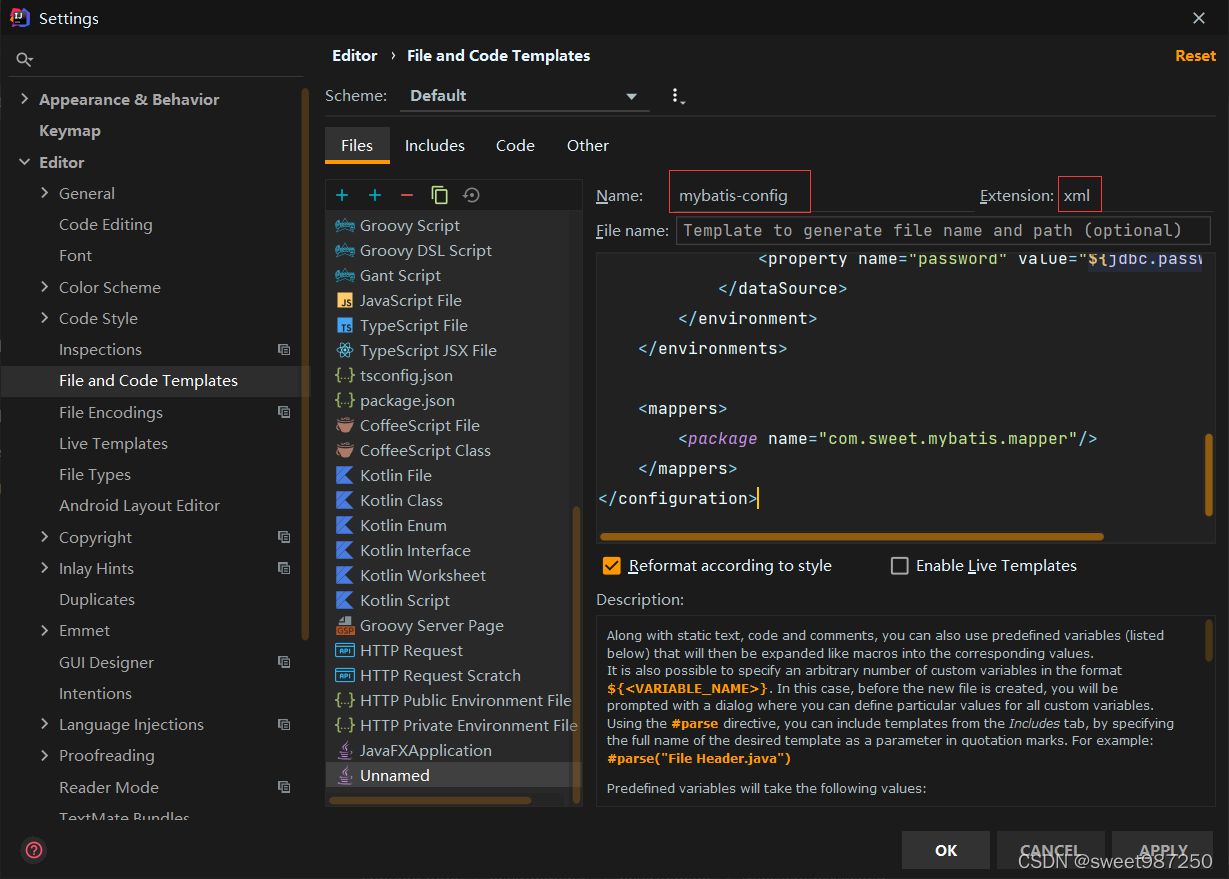Click the Copyright project-level settings icon
The image size is (1229, 879).
point(284,537)
